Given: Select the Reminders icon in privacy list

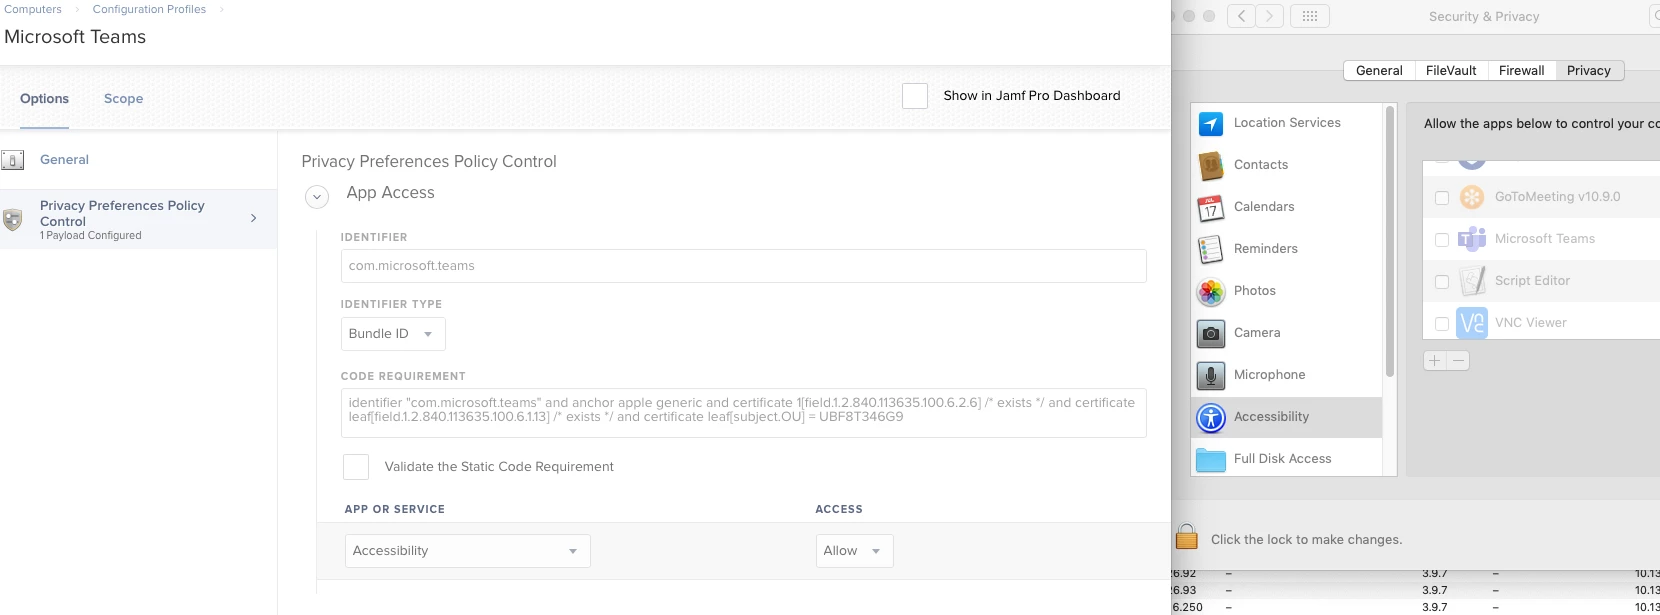Looking at the screenshot, I should point(1211,249).
